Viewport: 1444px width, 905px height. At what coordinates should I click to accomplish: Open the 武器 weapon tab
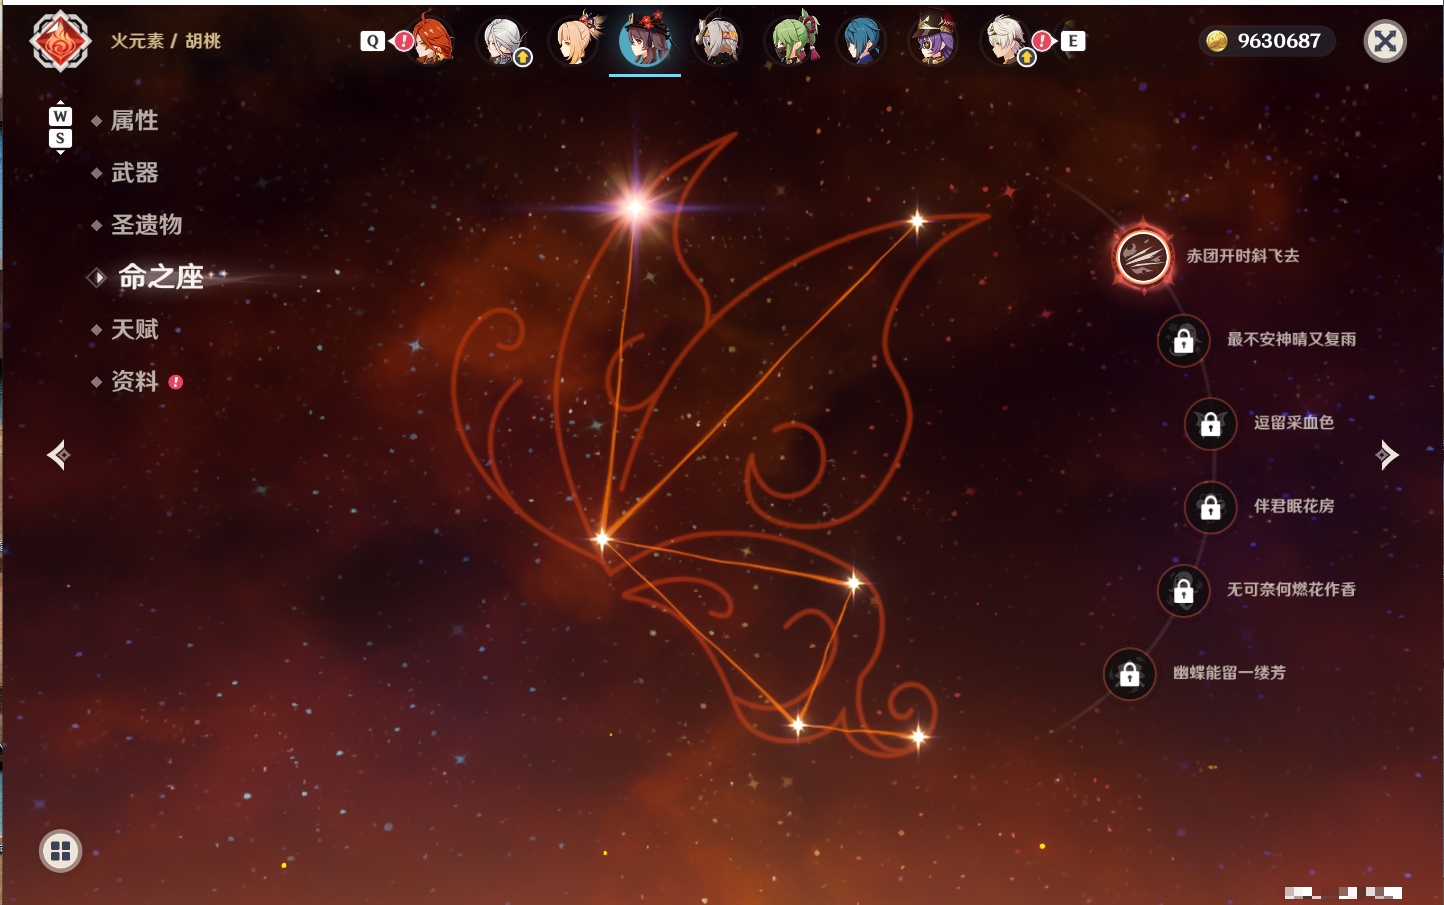(134, 173)
